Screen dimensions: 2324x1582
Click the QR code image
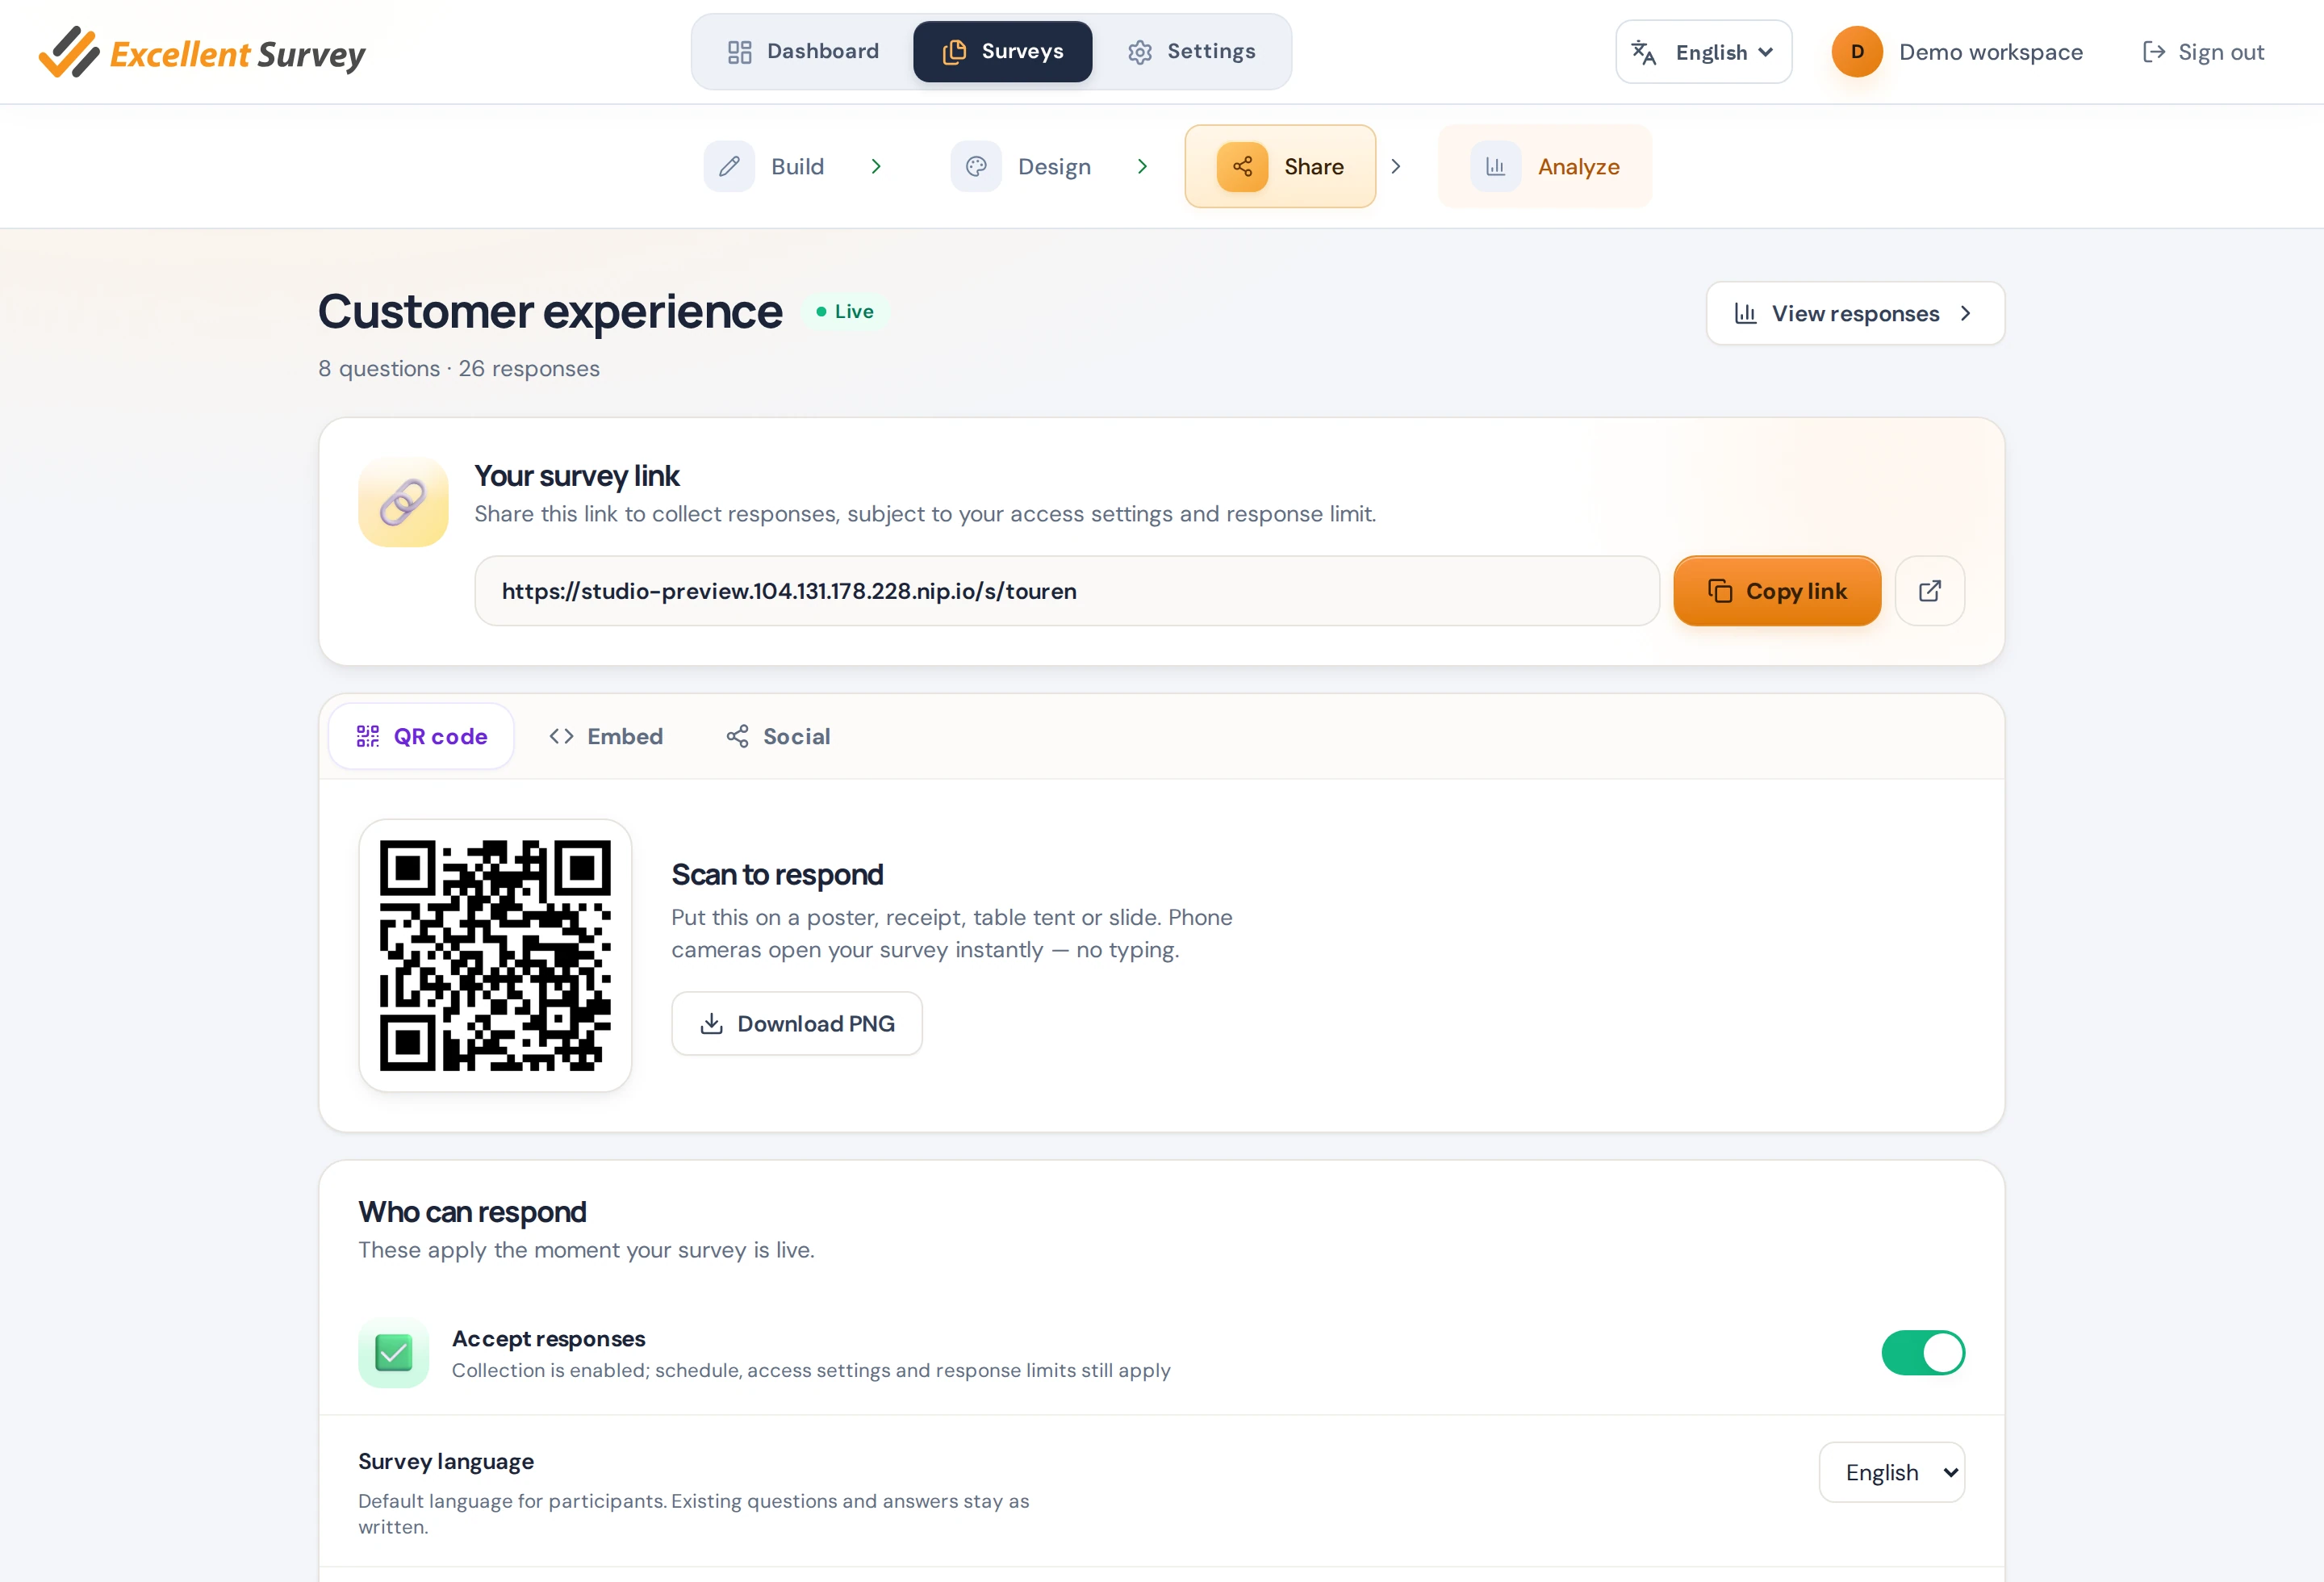coord(495,955)
